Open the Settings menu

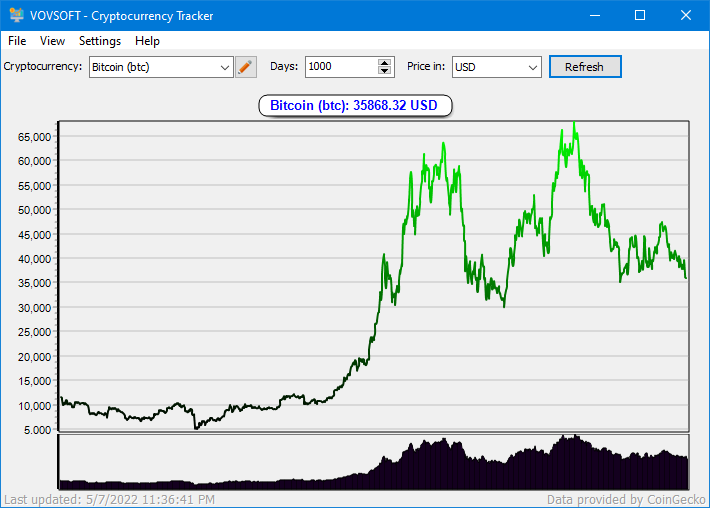coord(100,41)
